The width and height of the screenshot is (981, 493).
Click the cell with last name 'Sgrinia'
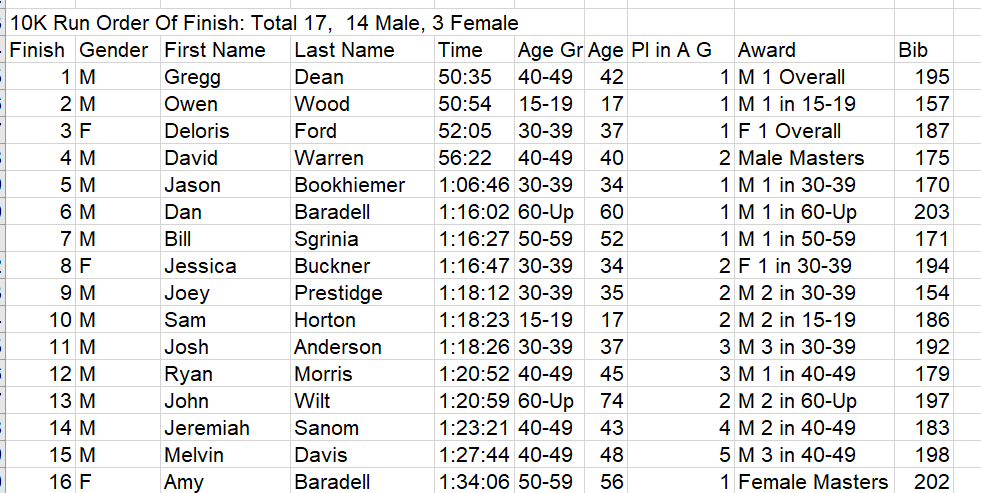(x=329, y=239)
